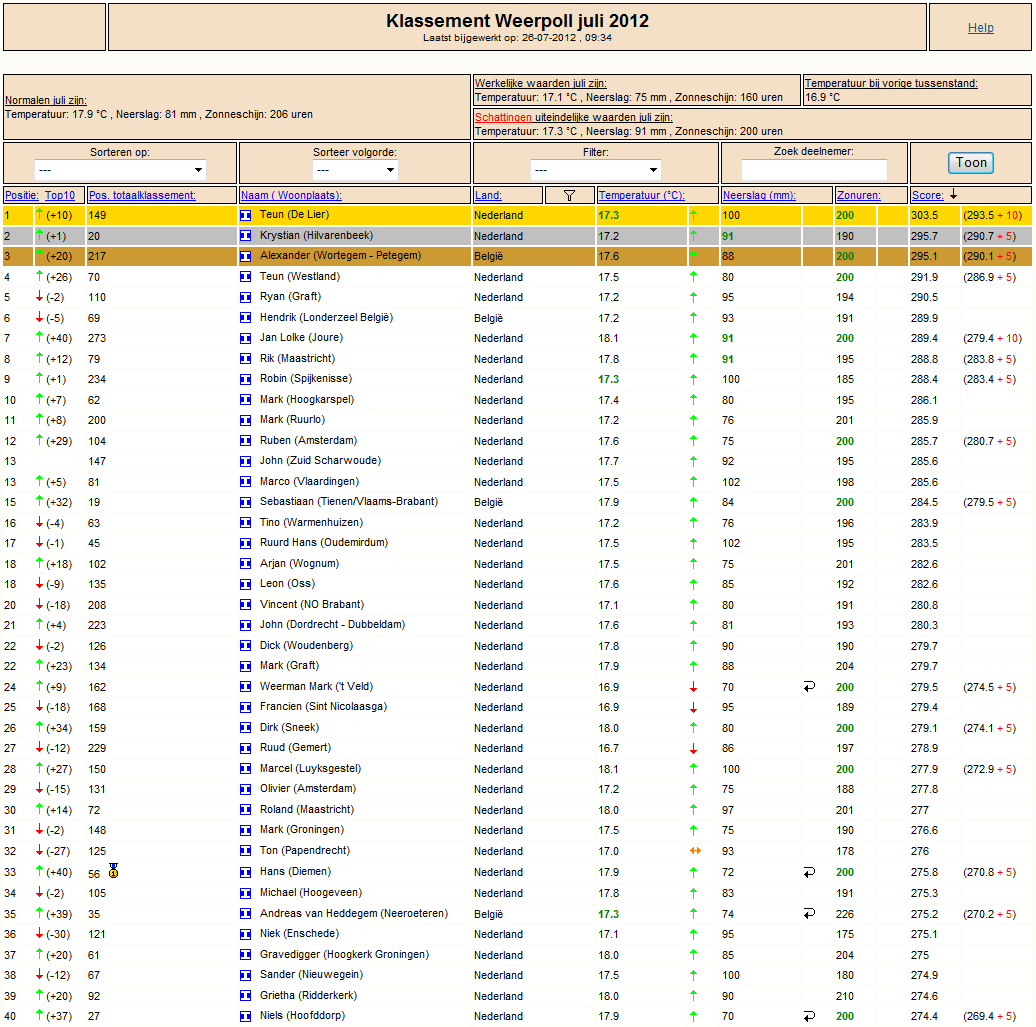Click the blue icon beside Krystian (Hilvarenbeek)

245,236
